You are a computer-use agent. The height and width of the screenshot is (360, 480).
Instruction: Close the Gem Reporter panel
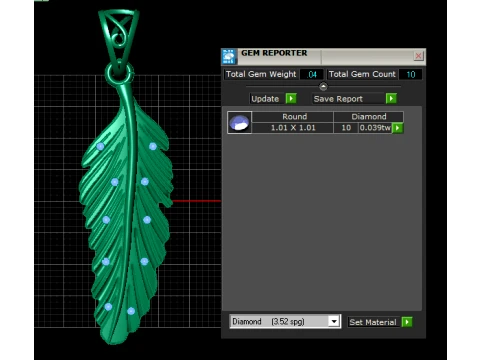(x=418, y=56)
